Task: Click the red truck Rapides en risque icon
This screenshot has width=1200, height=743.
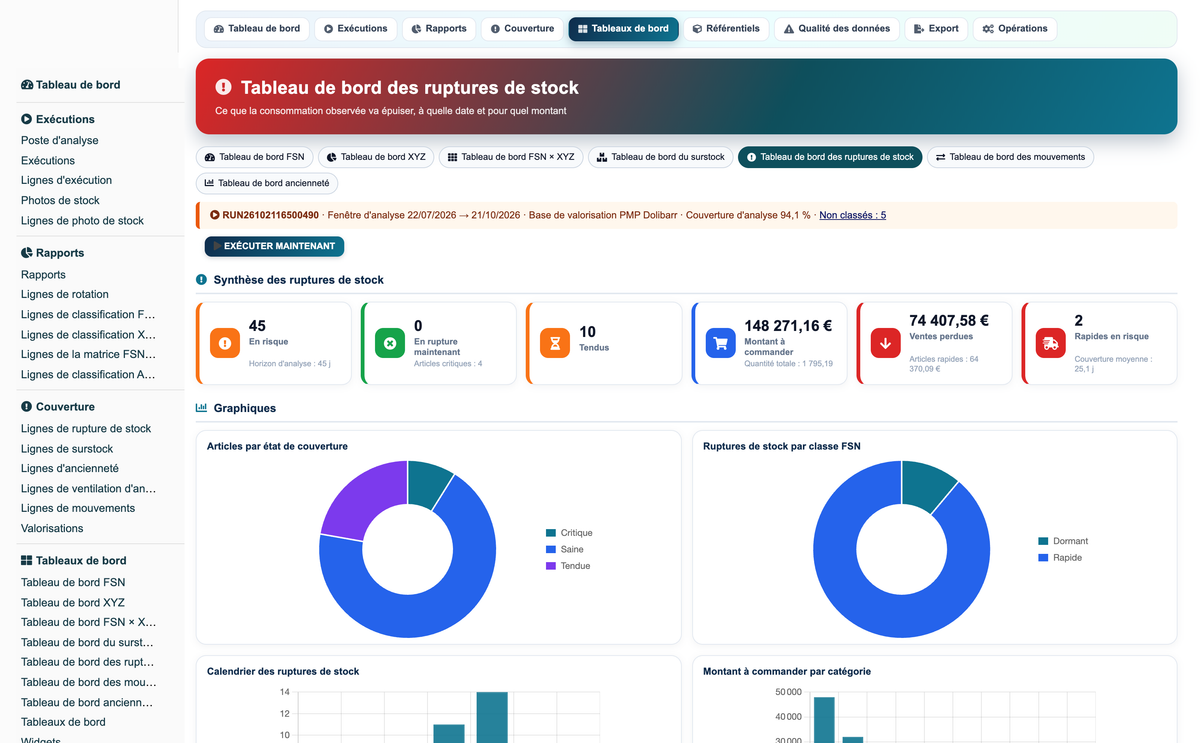Action: coord(1050,343)
